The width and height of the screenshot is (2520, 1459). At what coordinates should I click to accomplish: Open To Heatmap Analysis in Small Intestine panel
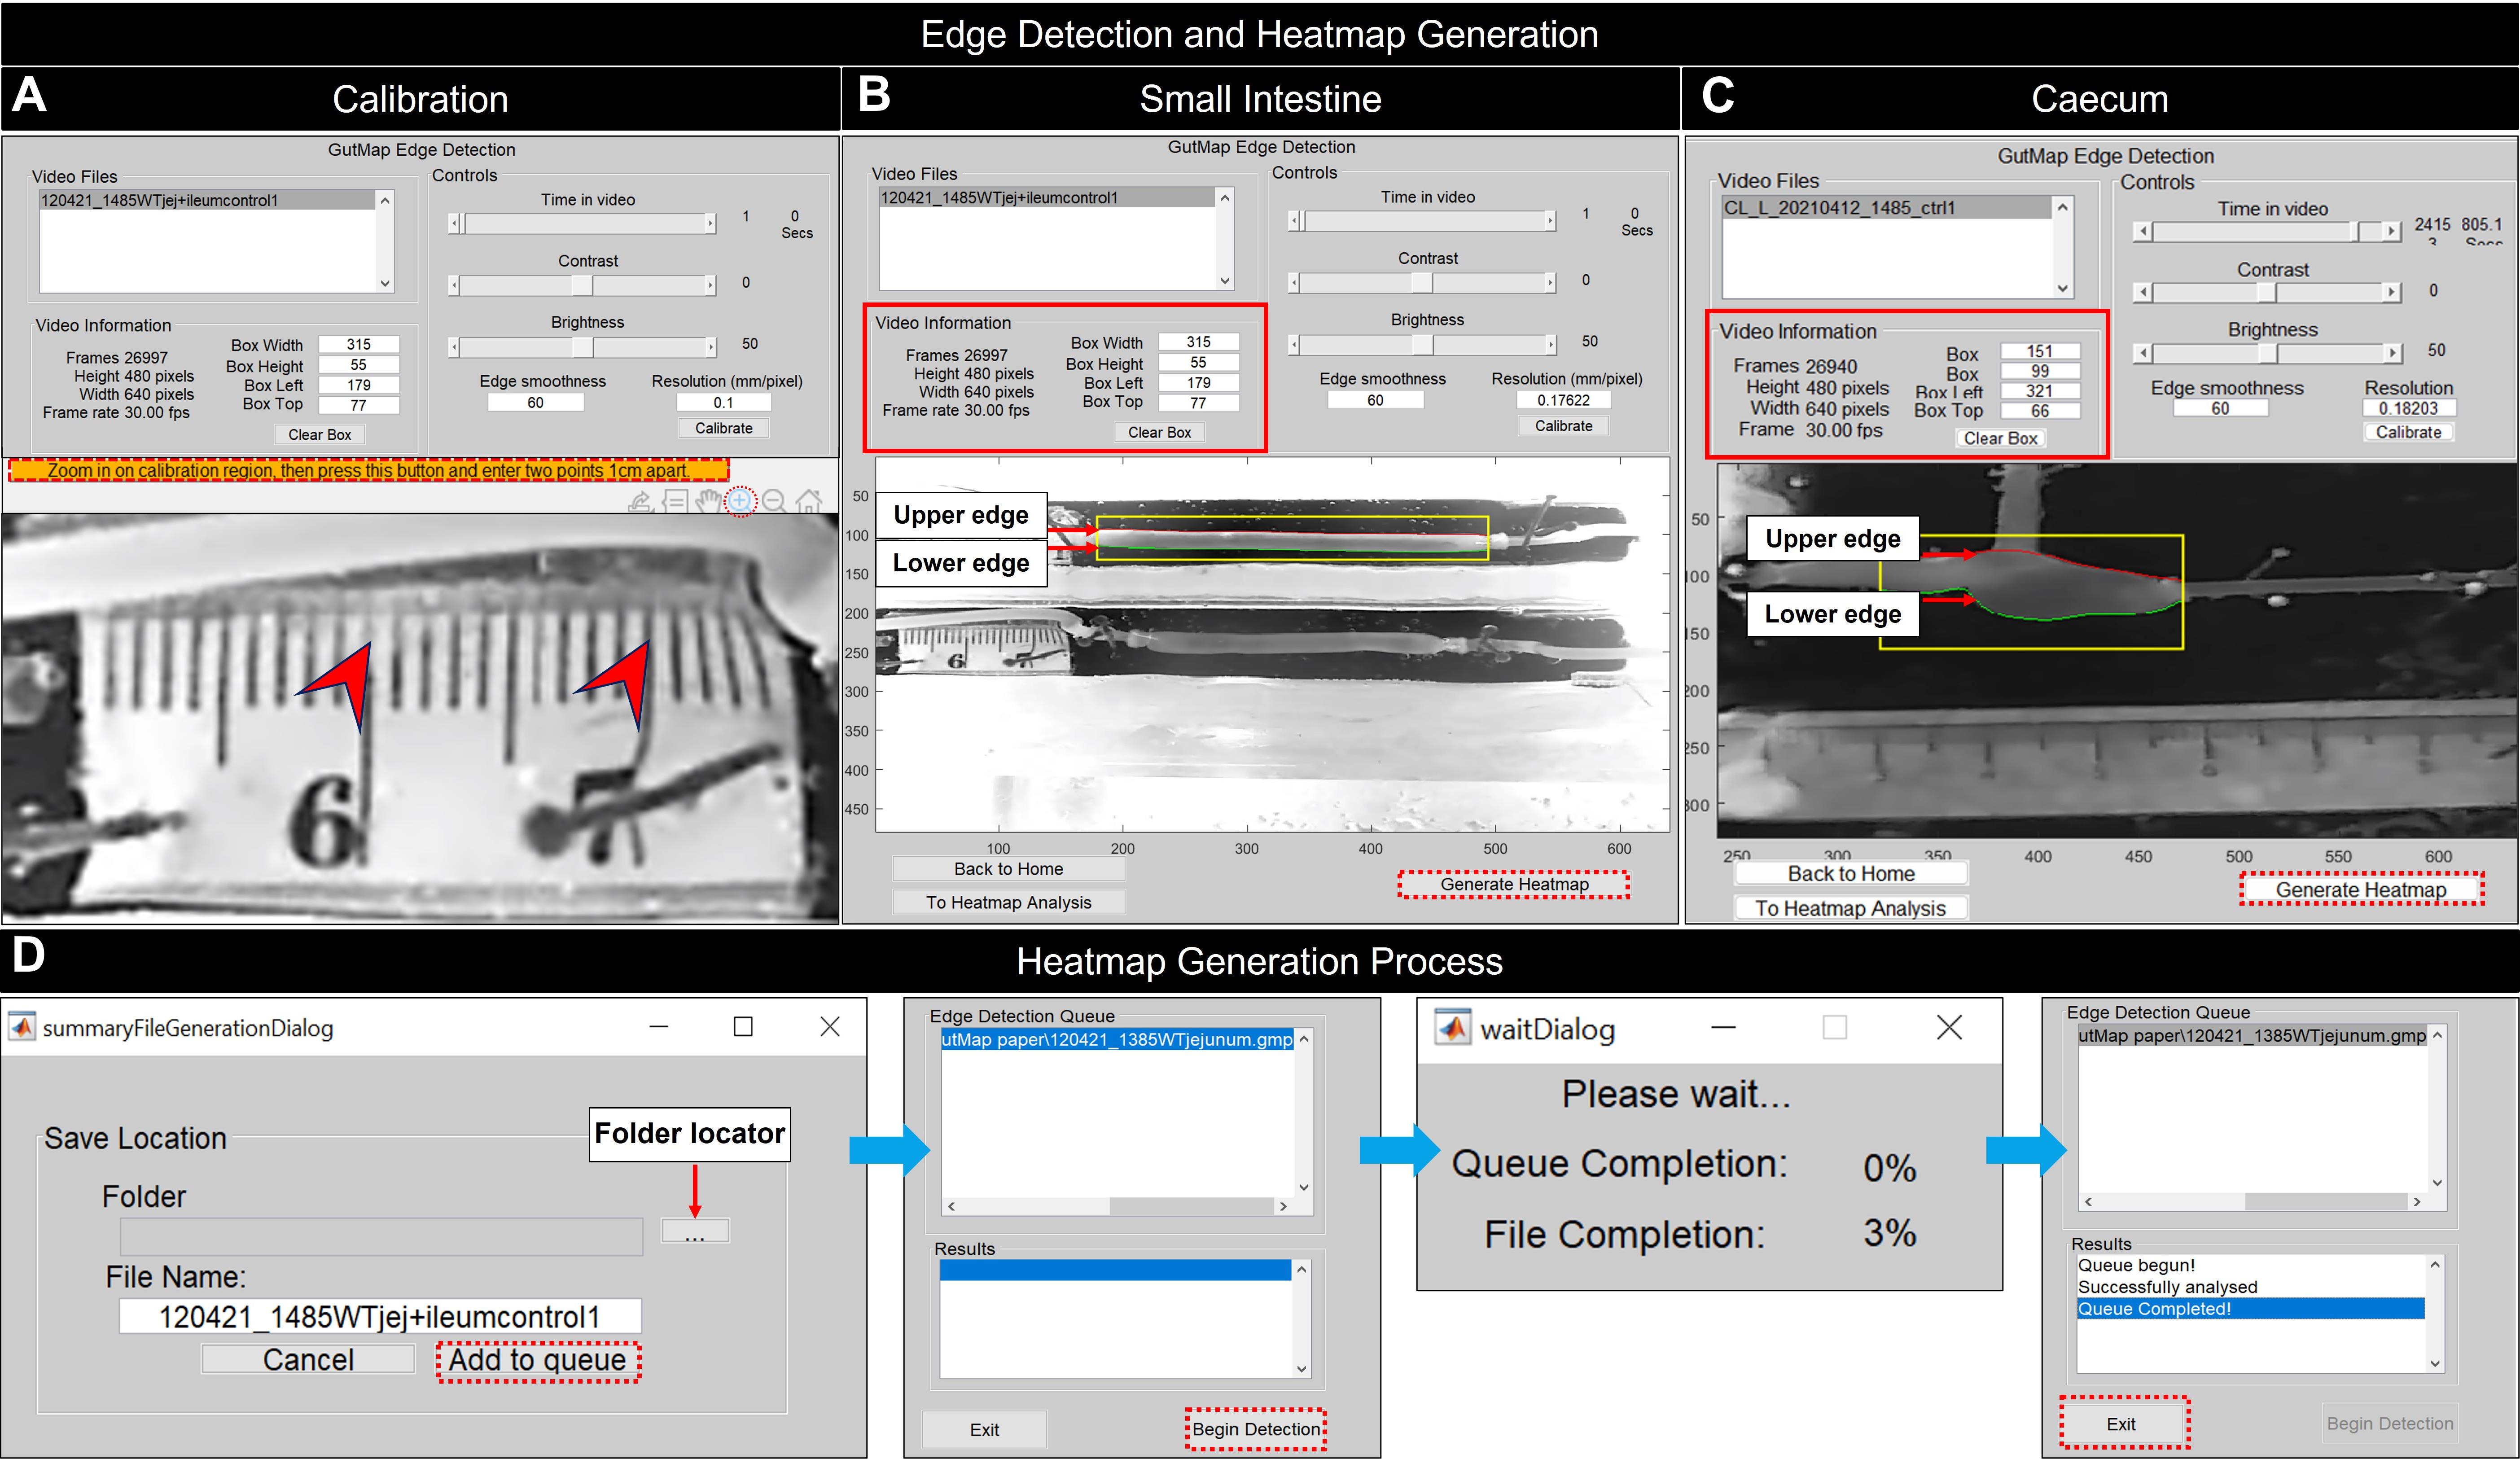tap(1008, 902)
